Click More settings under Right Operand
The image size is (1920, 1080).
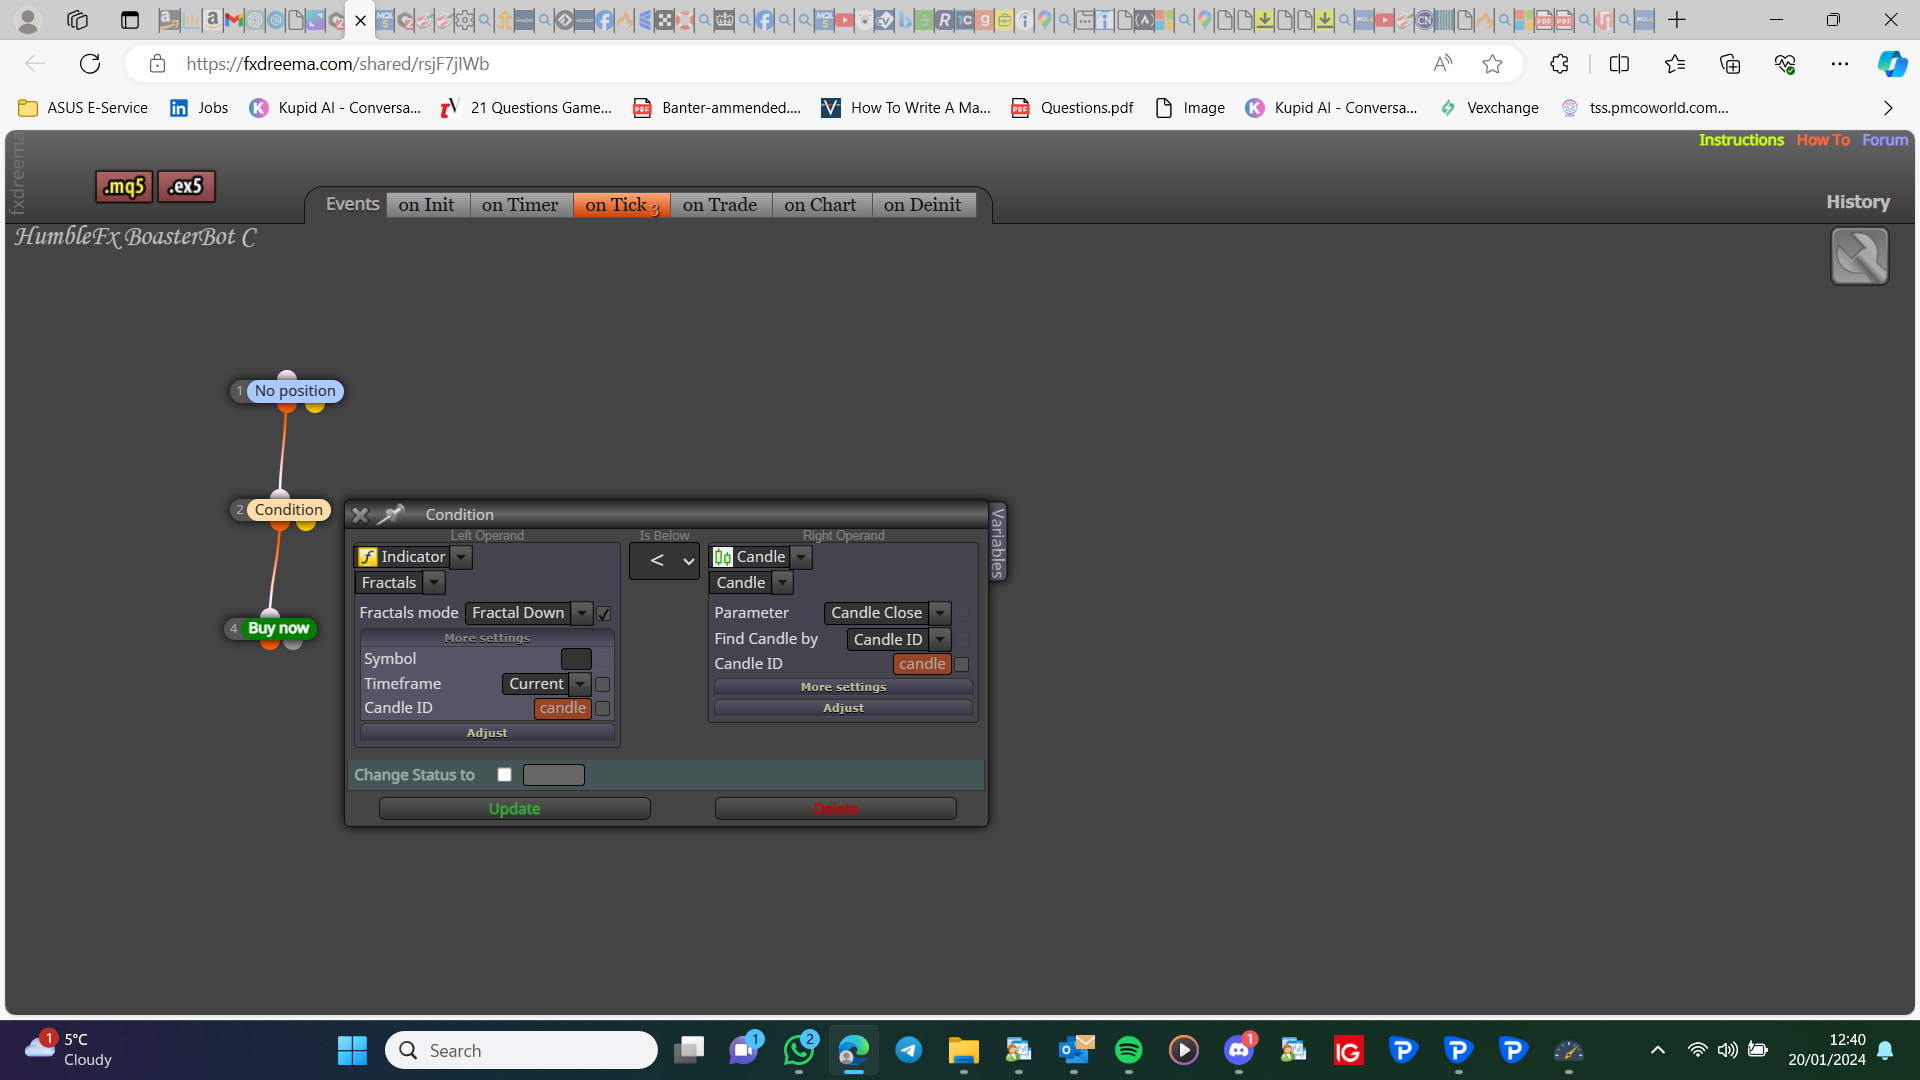coord(843,687)
